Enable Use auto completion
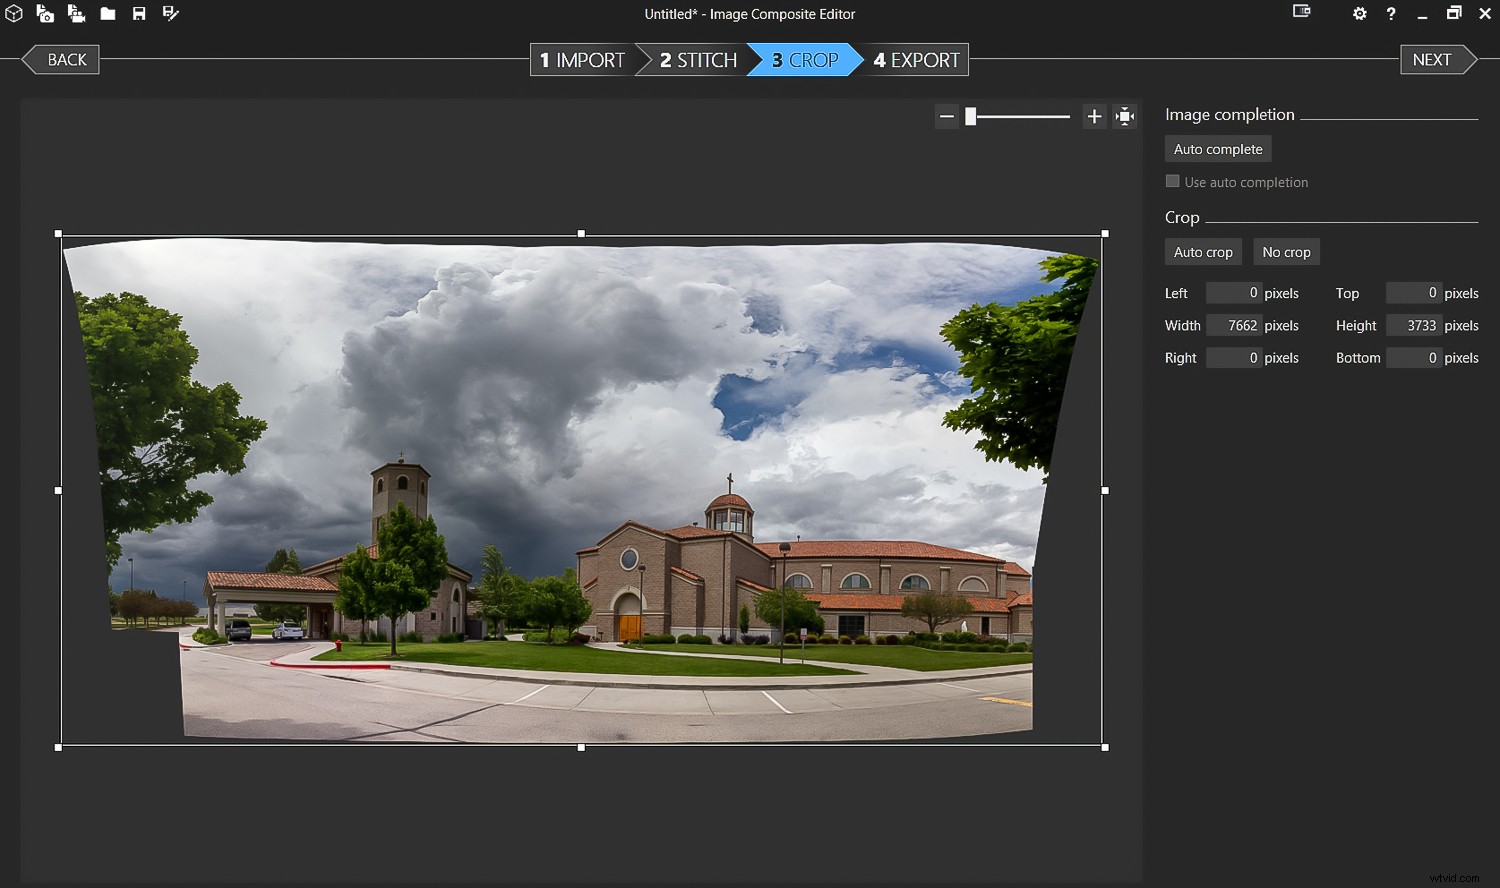Image resolution: width=1500 pixels, height=888 pixels. (1172, 181)
